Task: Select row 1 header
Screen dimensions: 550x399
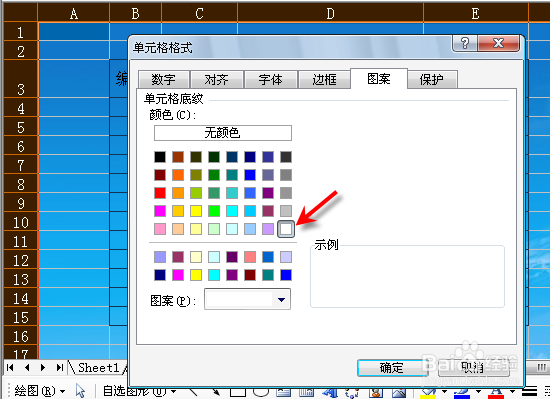Action: (20, 32)
